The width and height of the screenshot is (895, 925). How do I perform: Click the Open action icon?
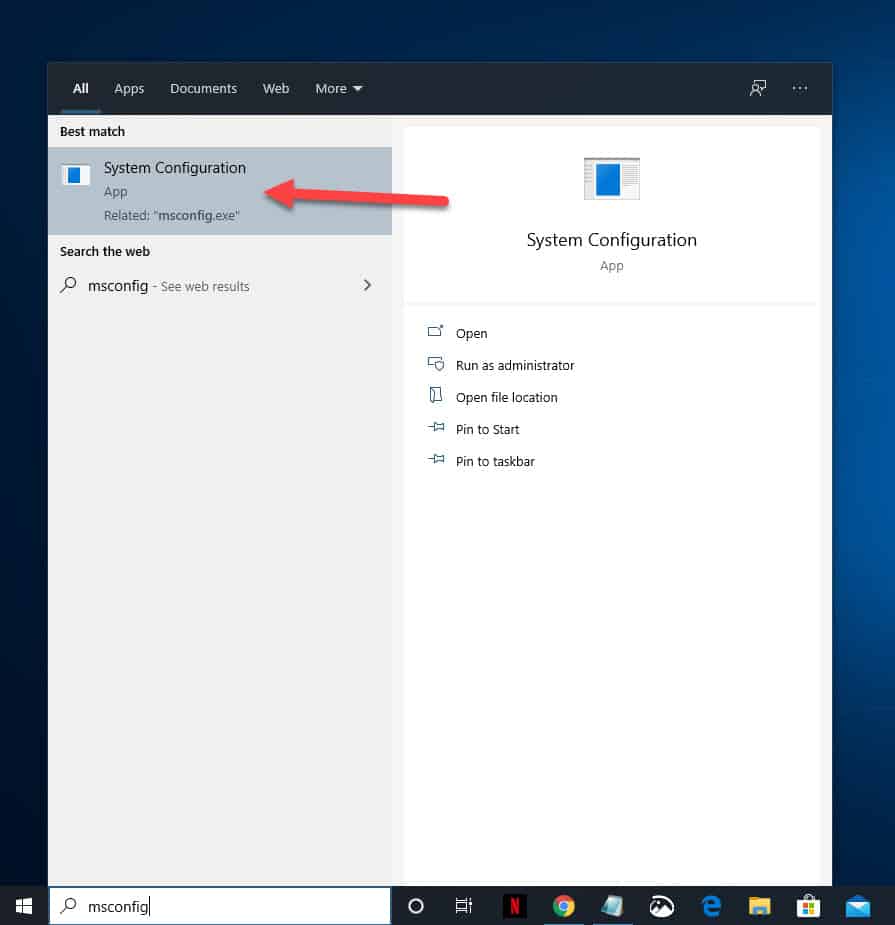[x=435, y=331]
